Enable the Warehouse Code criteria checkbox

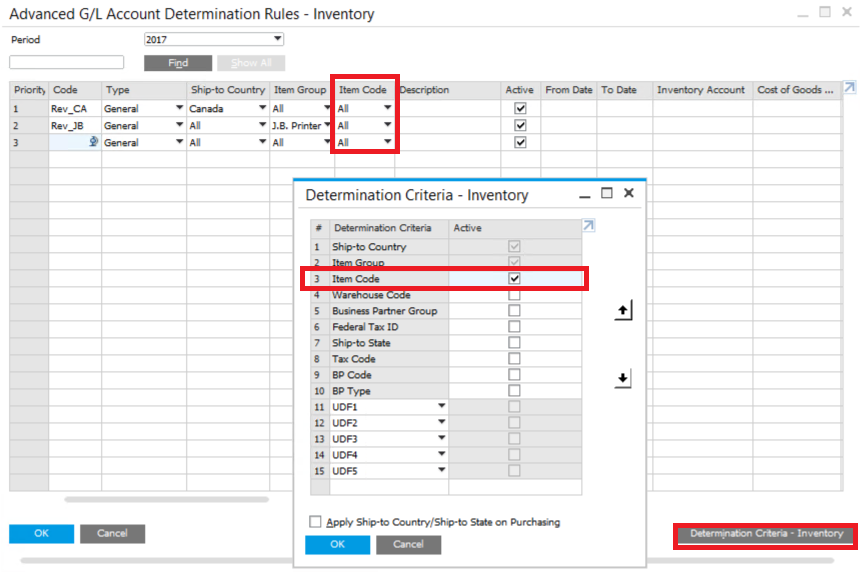click(x=514, y=295)
